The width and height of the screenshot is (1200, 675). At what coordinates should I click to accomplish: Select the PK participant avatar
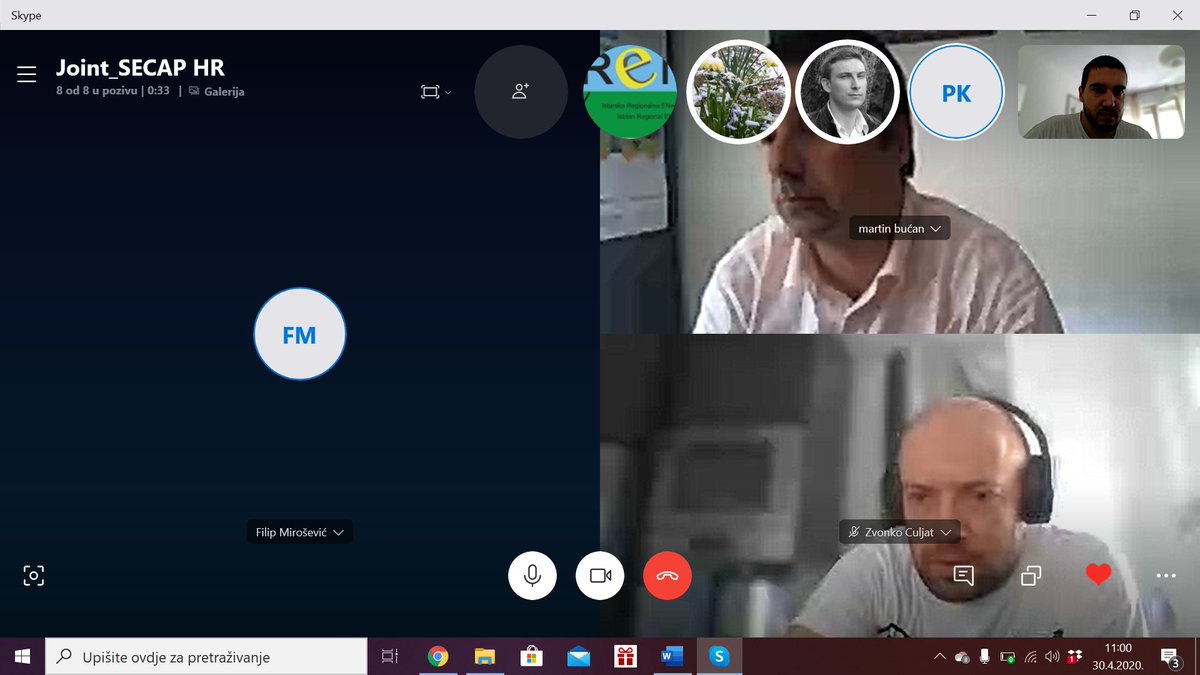(x=956, y=92)
